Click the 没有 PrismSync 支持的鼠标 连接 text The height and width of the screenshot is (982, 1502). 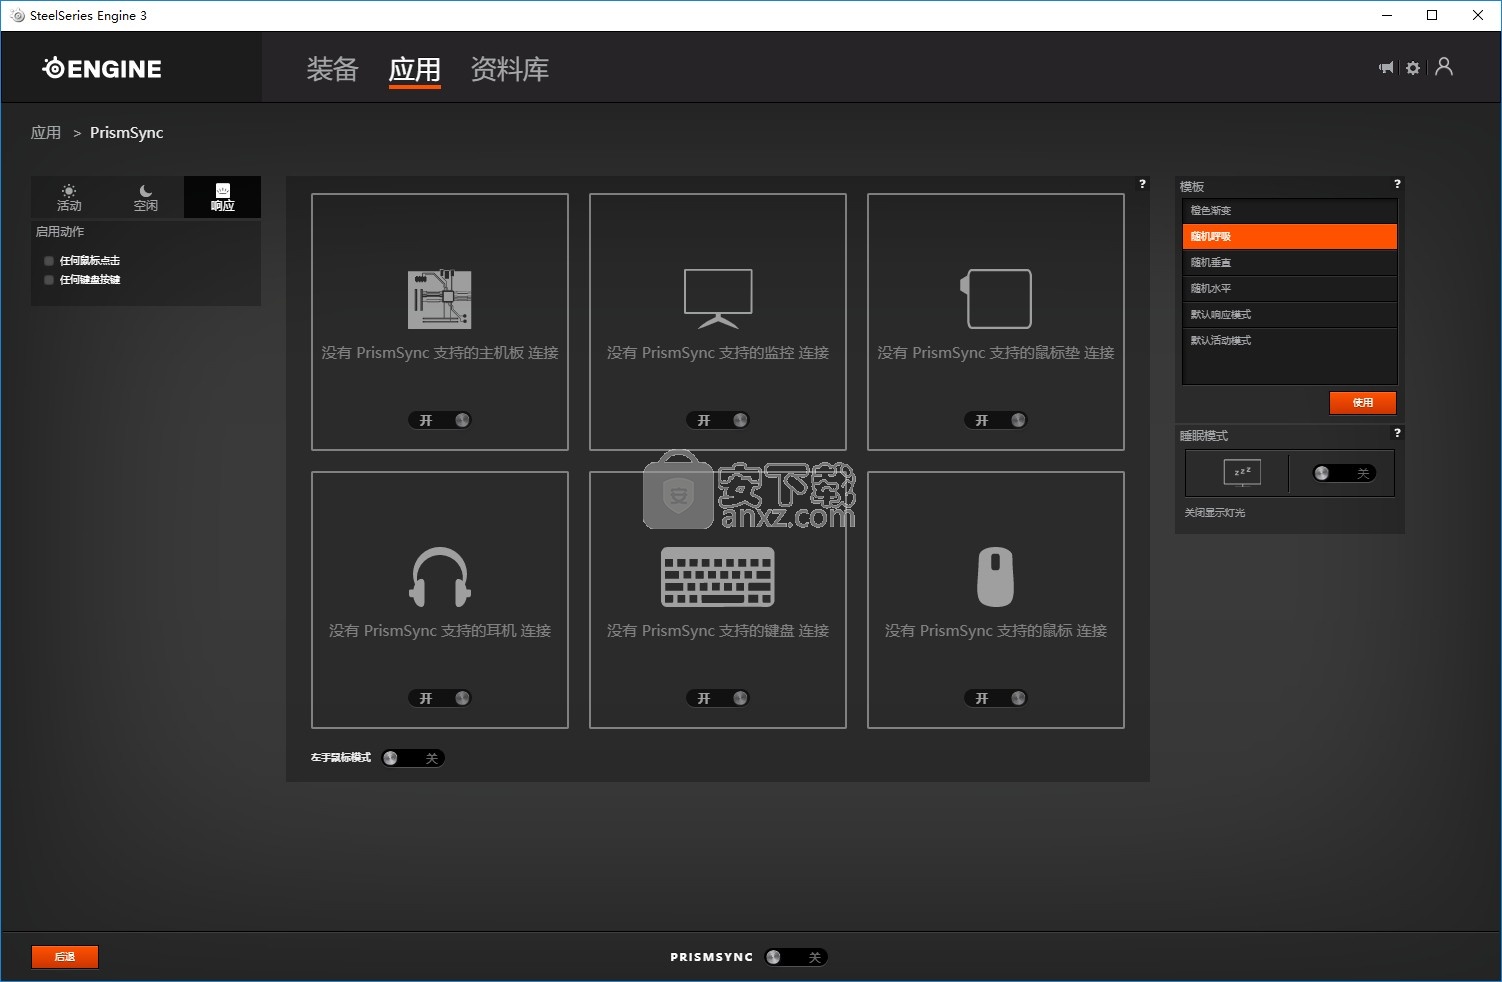tap(996, 631)
